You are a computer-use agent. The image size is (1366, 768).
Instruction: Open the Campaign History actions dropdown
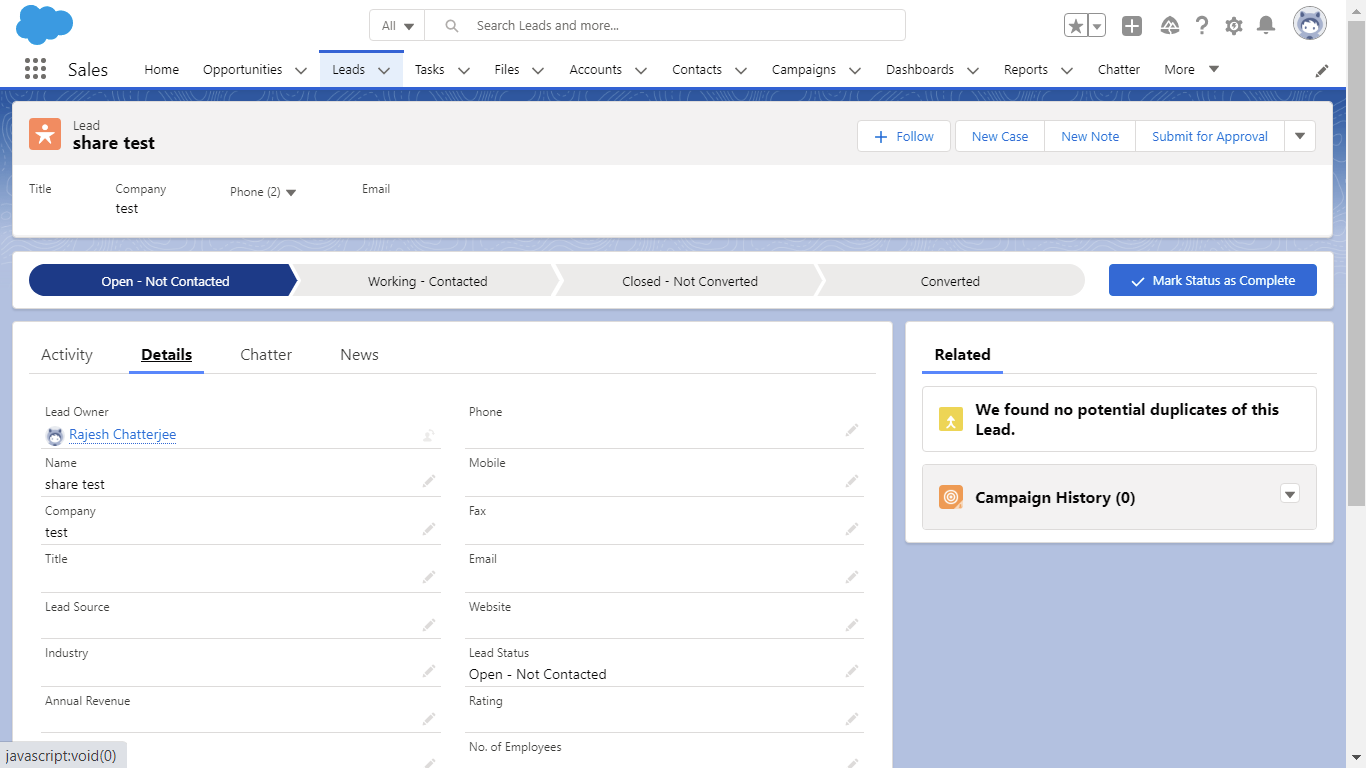pos(1290,494)
